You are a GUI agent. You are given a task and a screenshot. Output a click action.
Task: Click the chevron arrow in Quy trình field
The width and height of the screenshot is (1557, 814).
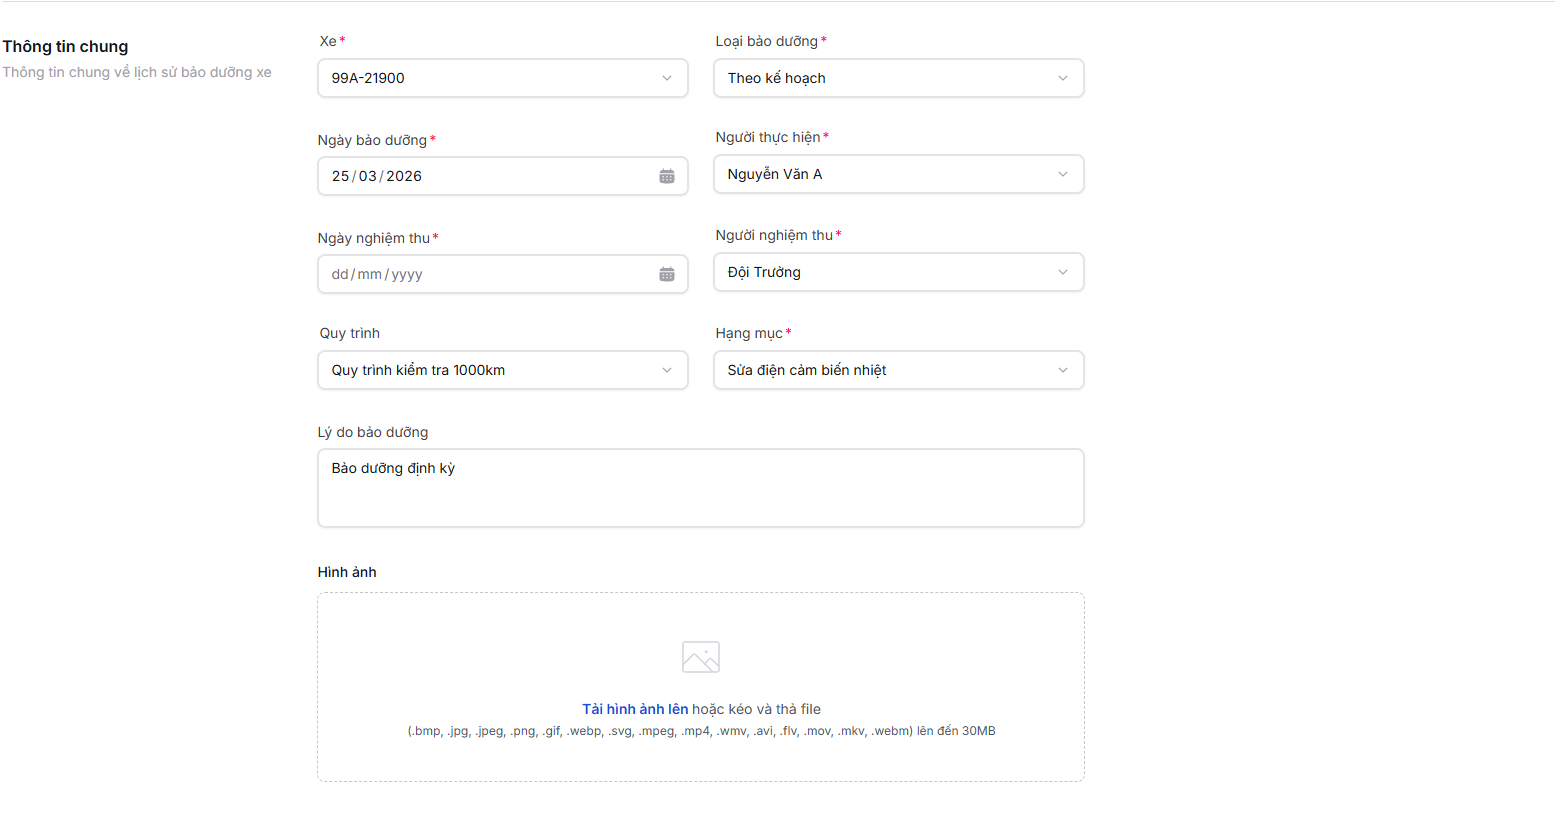pos(667,370)
